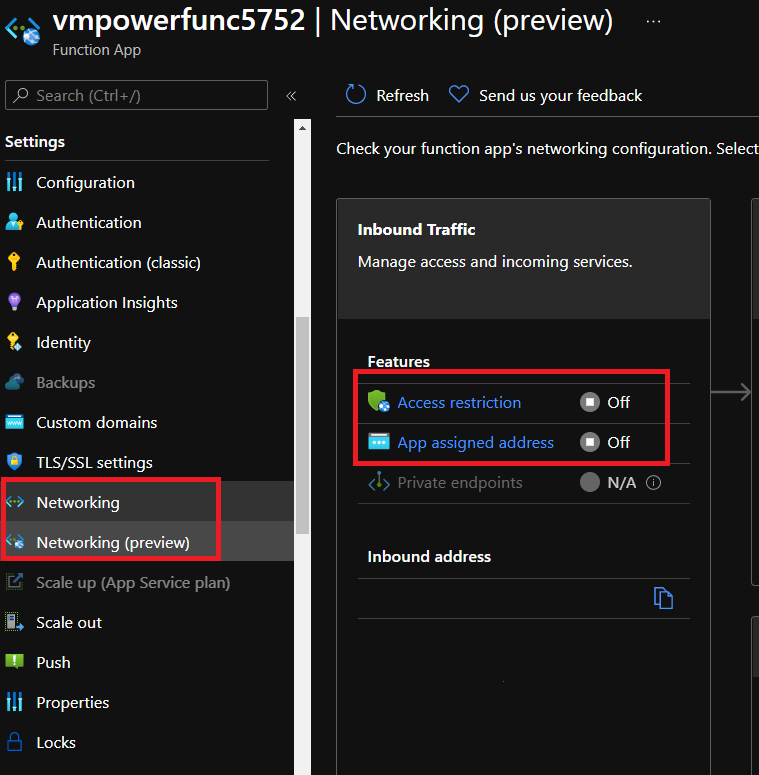Viewport: 759px width, 775px height.
Task: Click the sidebar scroll up arrow
Action: click(x=302, y=129)
